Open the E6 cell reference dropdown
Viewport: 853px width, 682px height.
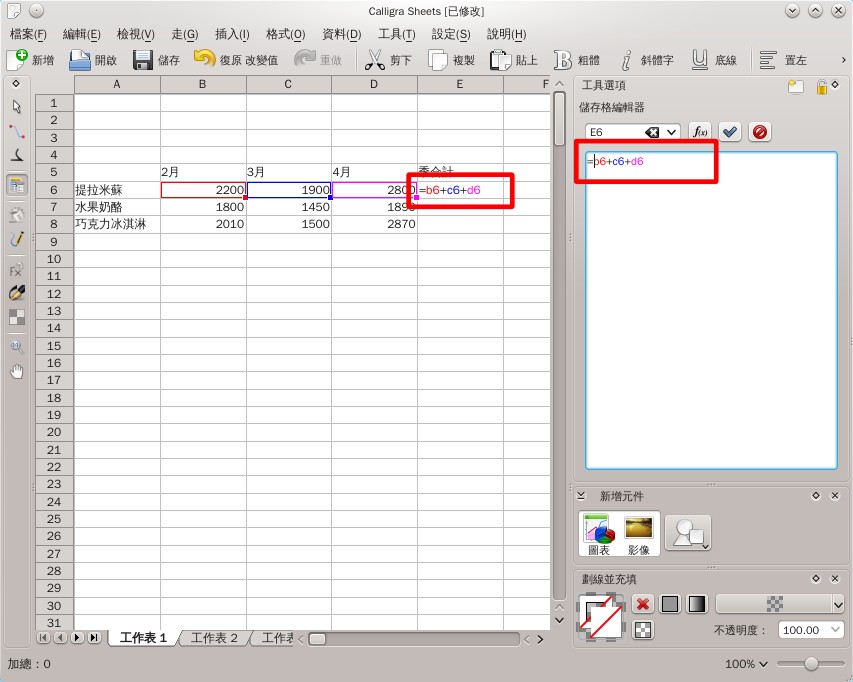(673, 131)
